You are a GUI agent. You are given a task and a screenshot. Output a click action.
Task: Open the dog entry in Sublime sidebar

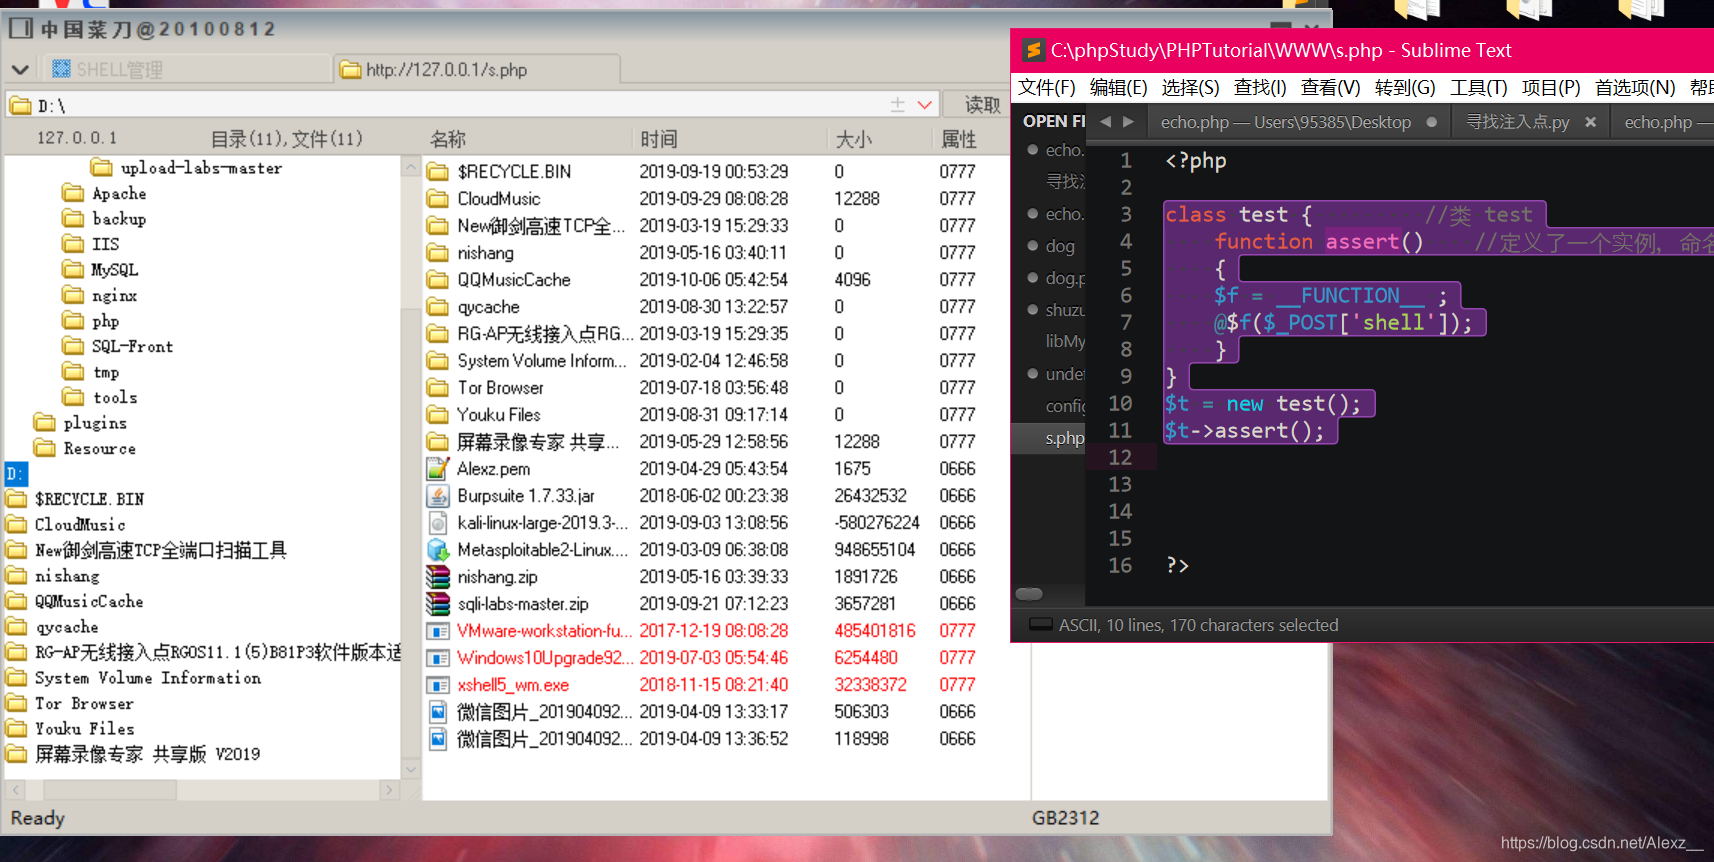pos(1060,246)
